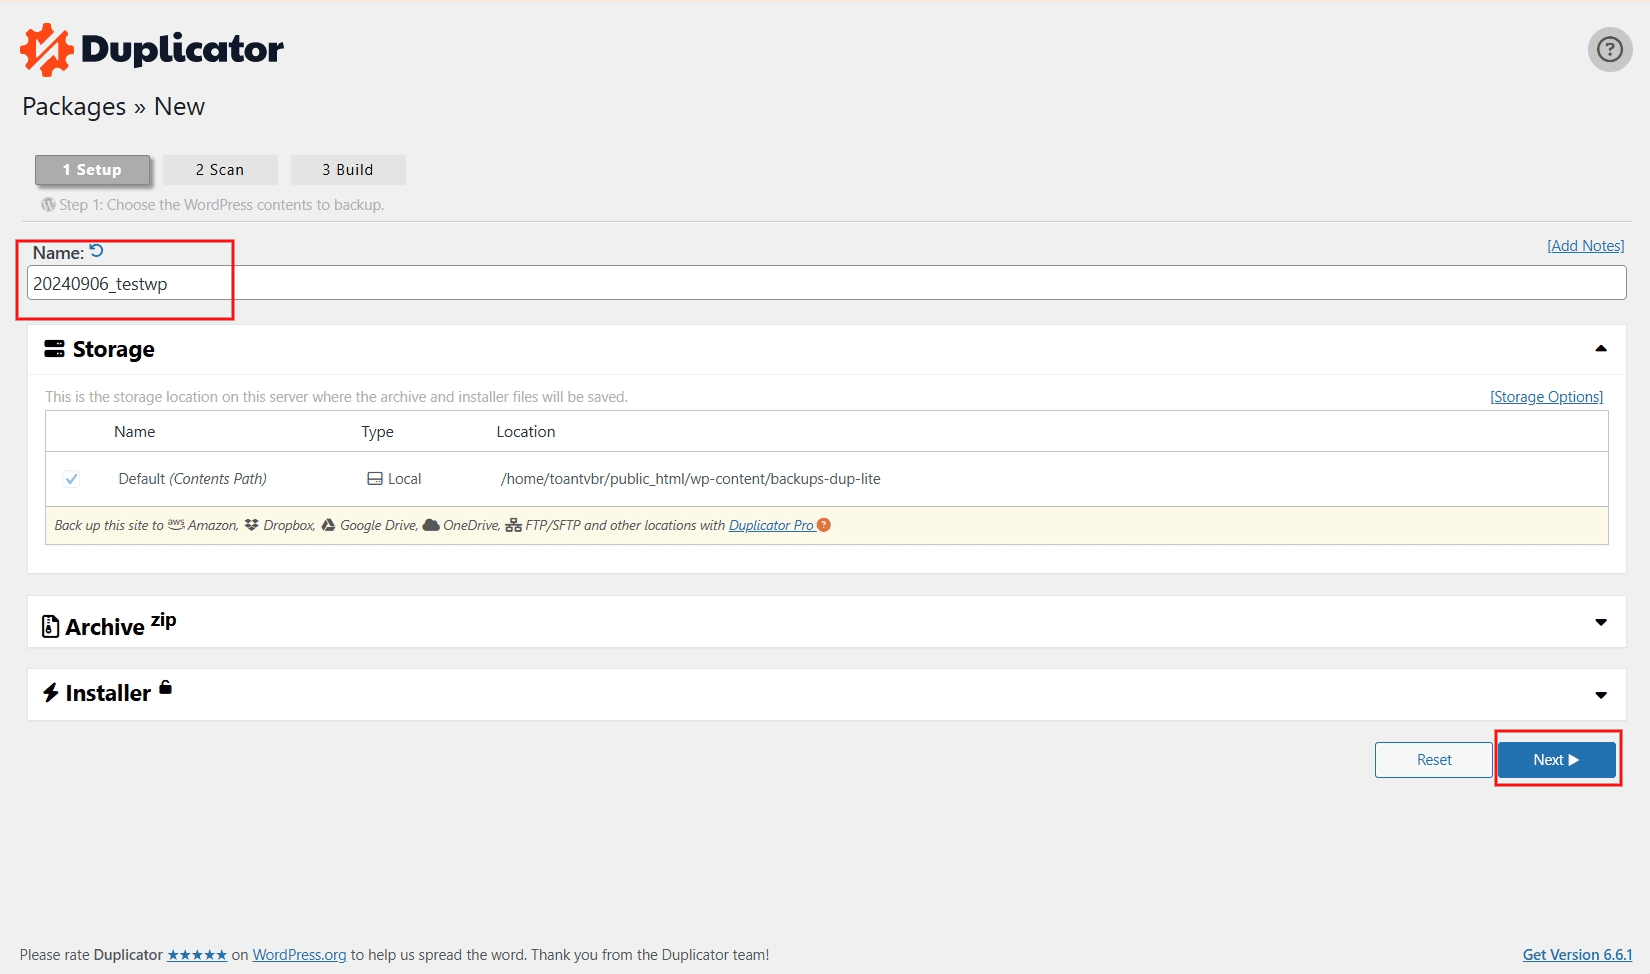The height and width of the screenshot is (974, 1650).
Task: Click the Duplicator gear logo
Action: click(46, 50)
